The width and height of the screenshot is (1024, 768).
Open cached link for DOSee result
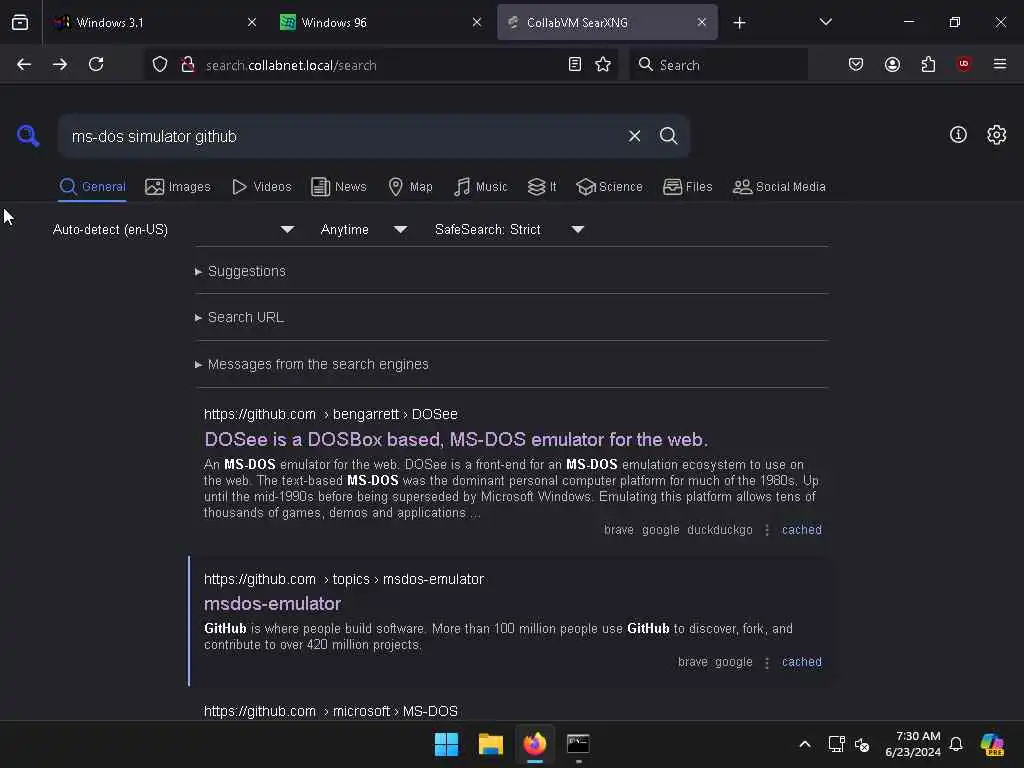point(801,530)
